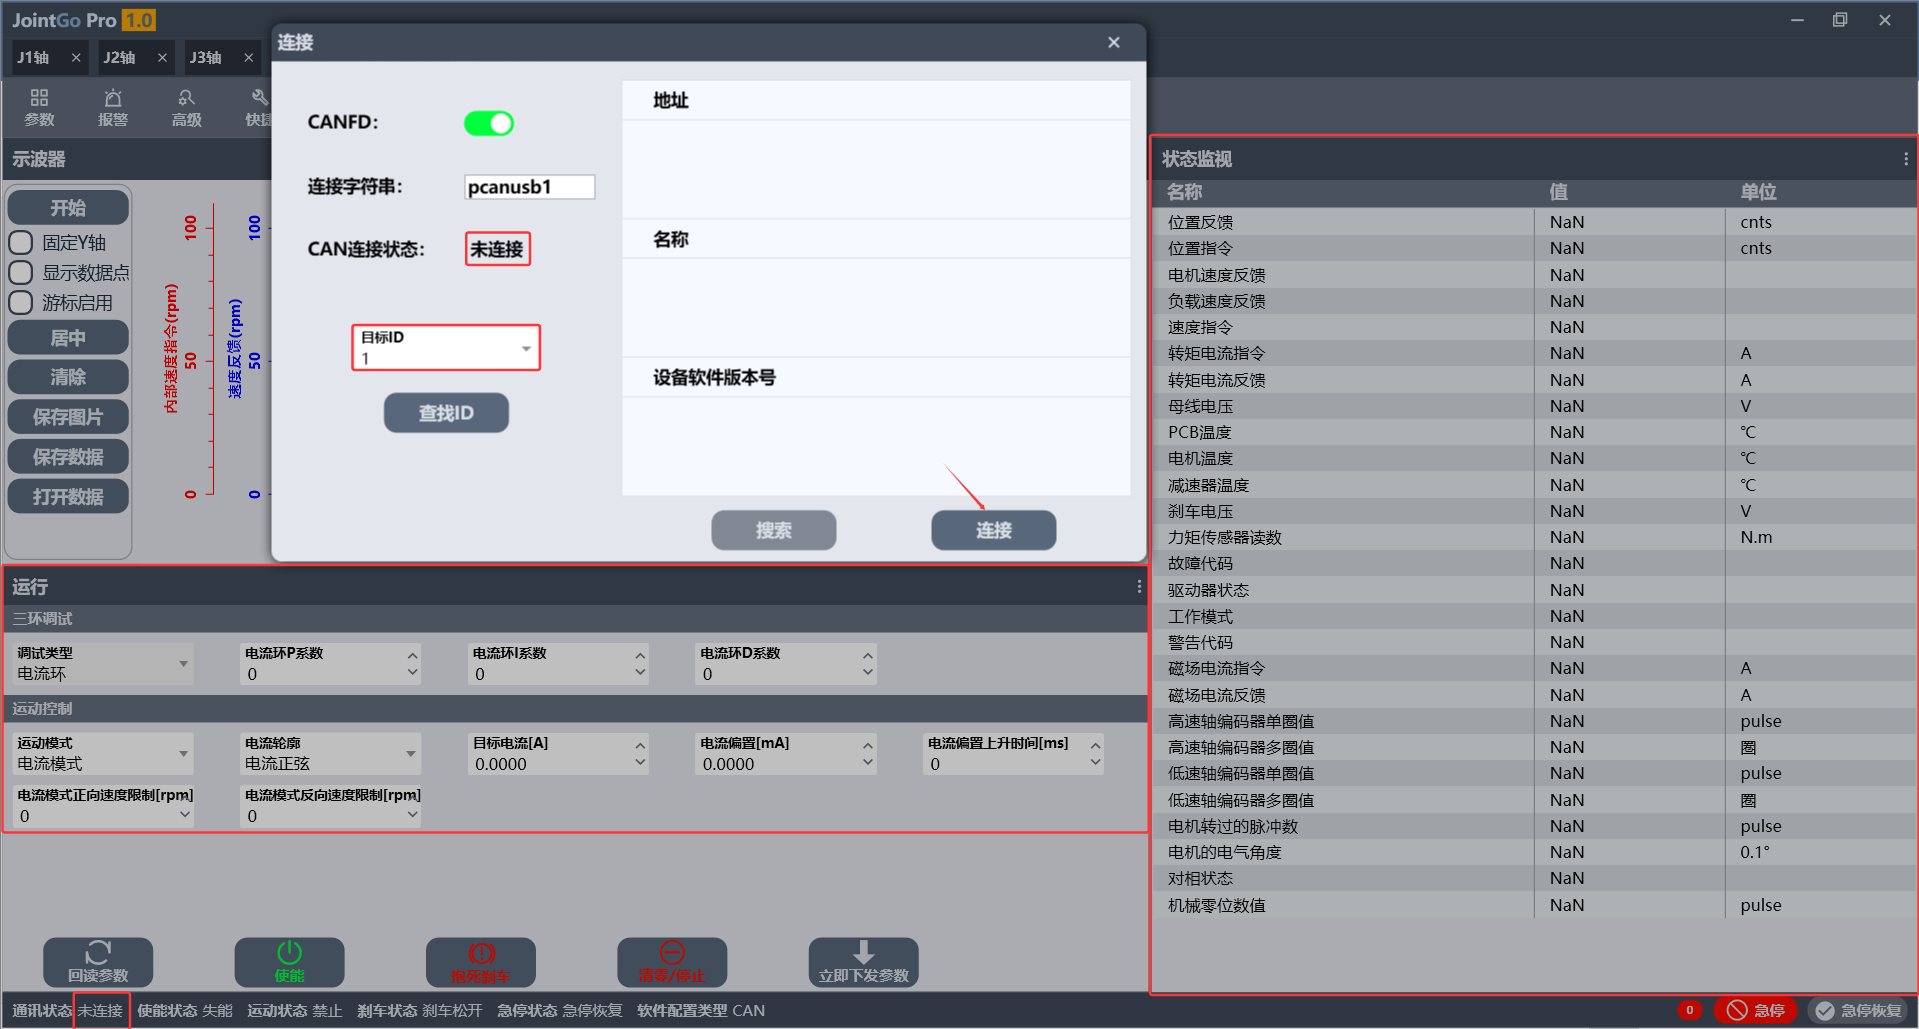Click the oscilloscope 开始 start button
The height and width of the screenshot is (1029, 1919).
(x=68, y=208)
